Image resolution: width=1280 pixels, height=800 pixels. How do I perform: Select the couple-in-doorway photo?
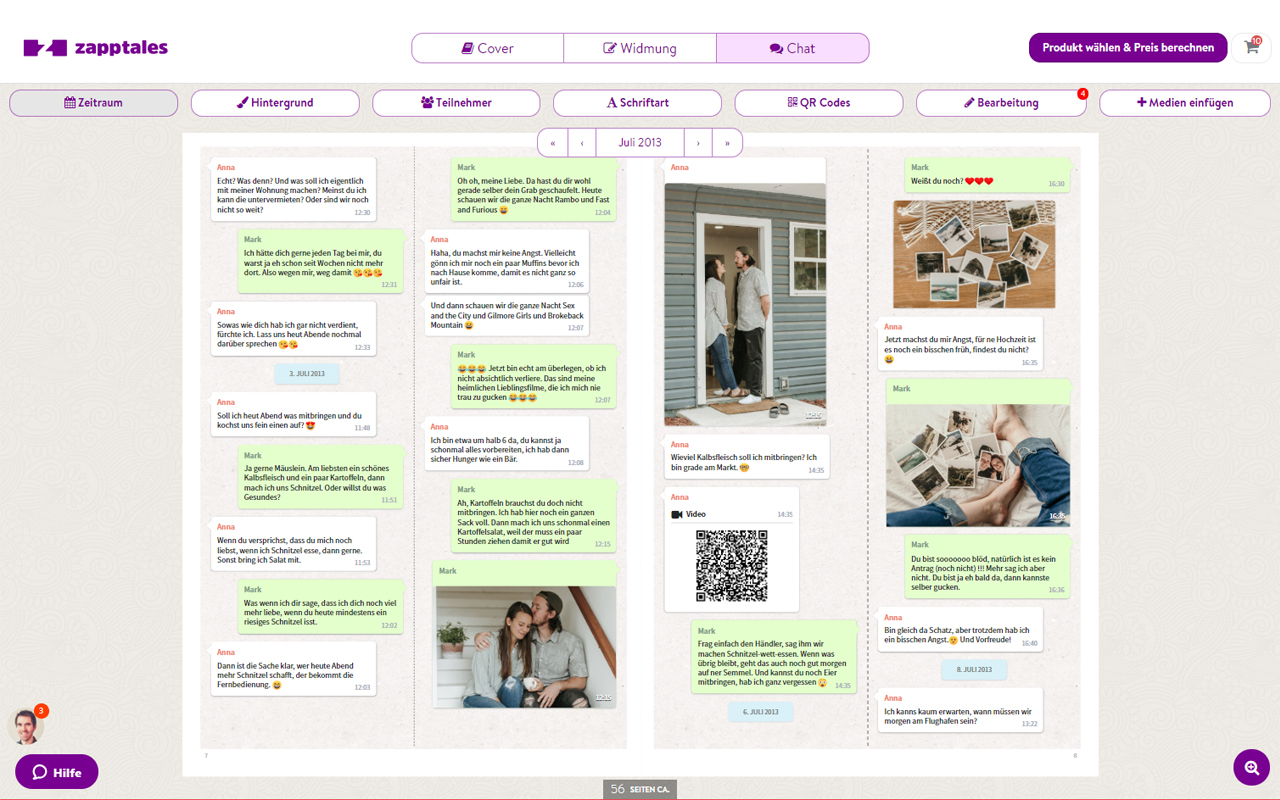pos(745,303)
